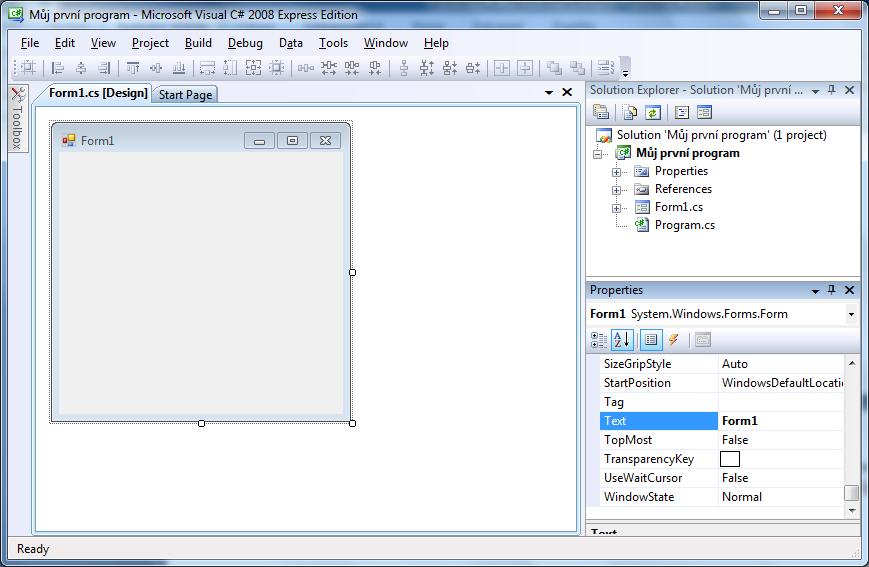Click Solution Explorer Properties icon
The image size is (869, 567).
[x=601, y=113]
